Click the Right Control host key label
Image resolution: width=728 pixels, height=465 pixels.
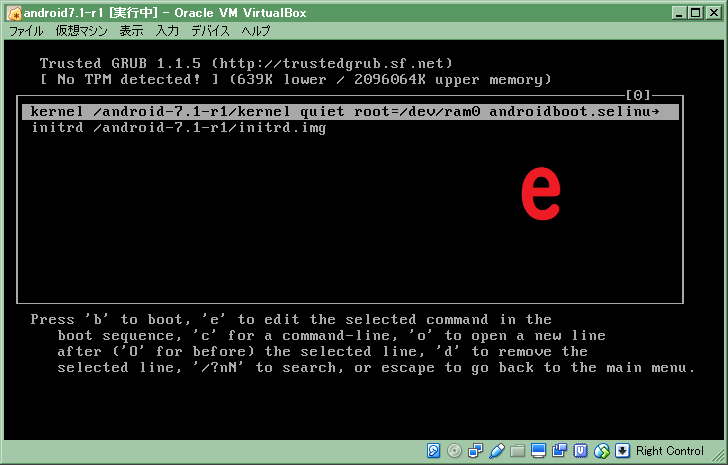click(670, 451)
